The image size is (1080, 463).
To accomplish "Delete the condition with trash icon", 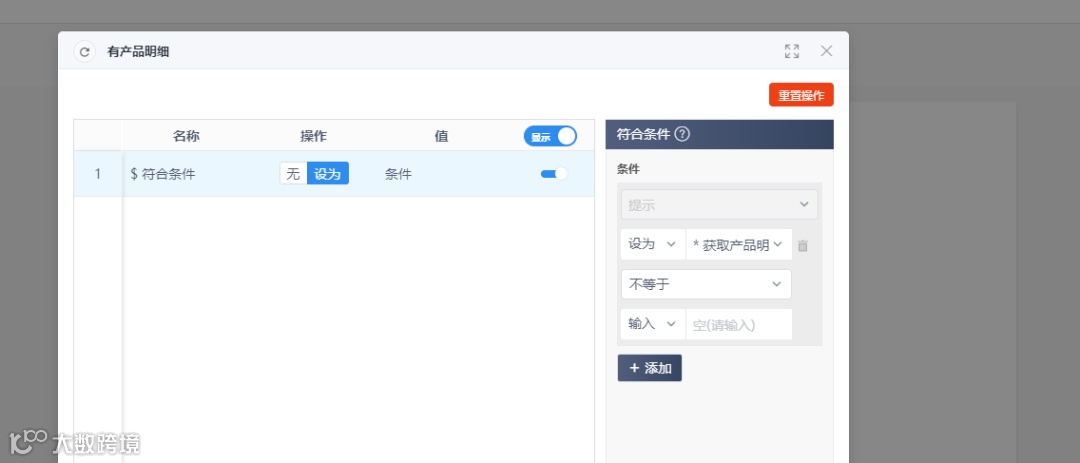I will click(x=802, y=245).
